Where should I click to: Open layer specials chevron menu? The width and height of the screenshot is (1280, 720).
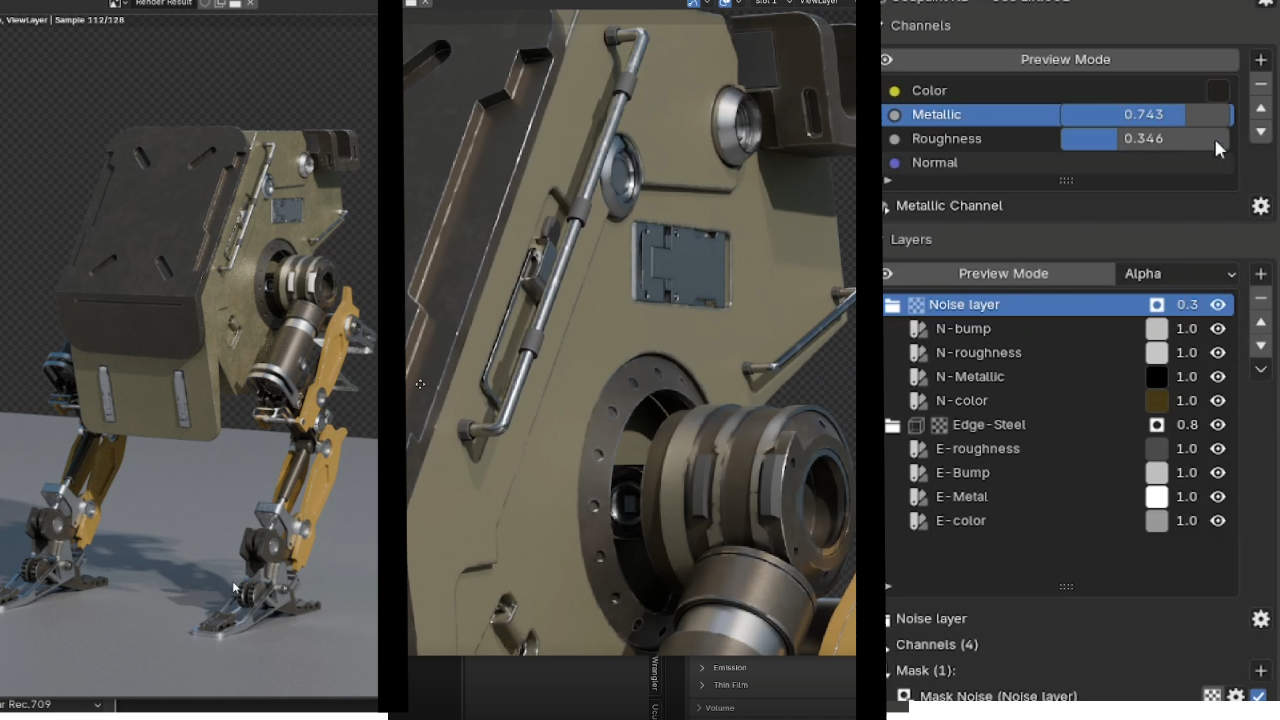pos(1261,369)
